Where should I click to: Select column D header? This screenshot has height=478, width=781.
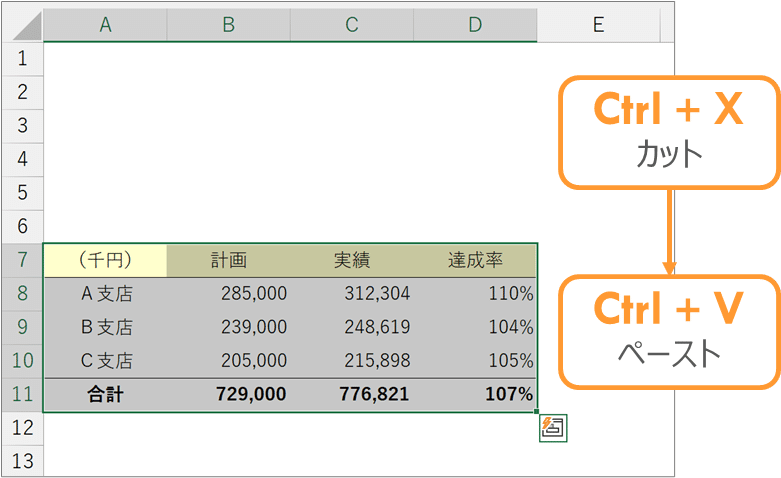pyautogui.click(x=475, y=25)
